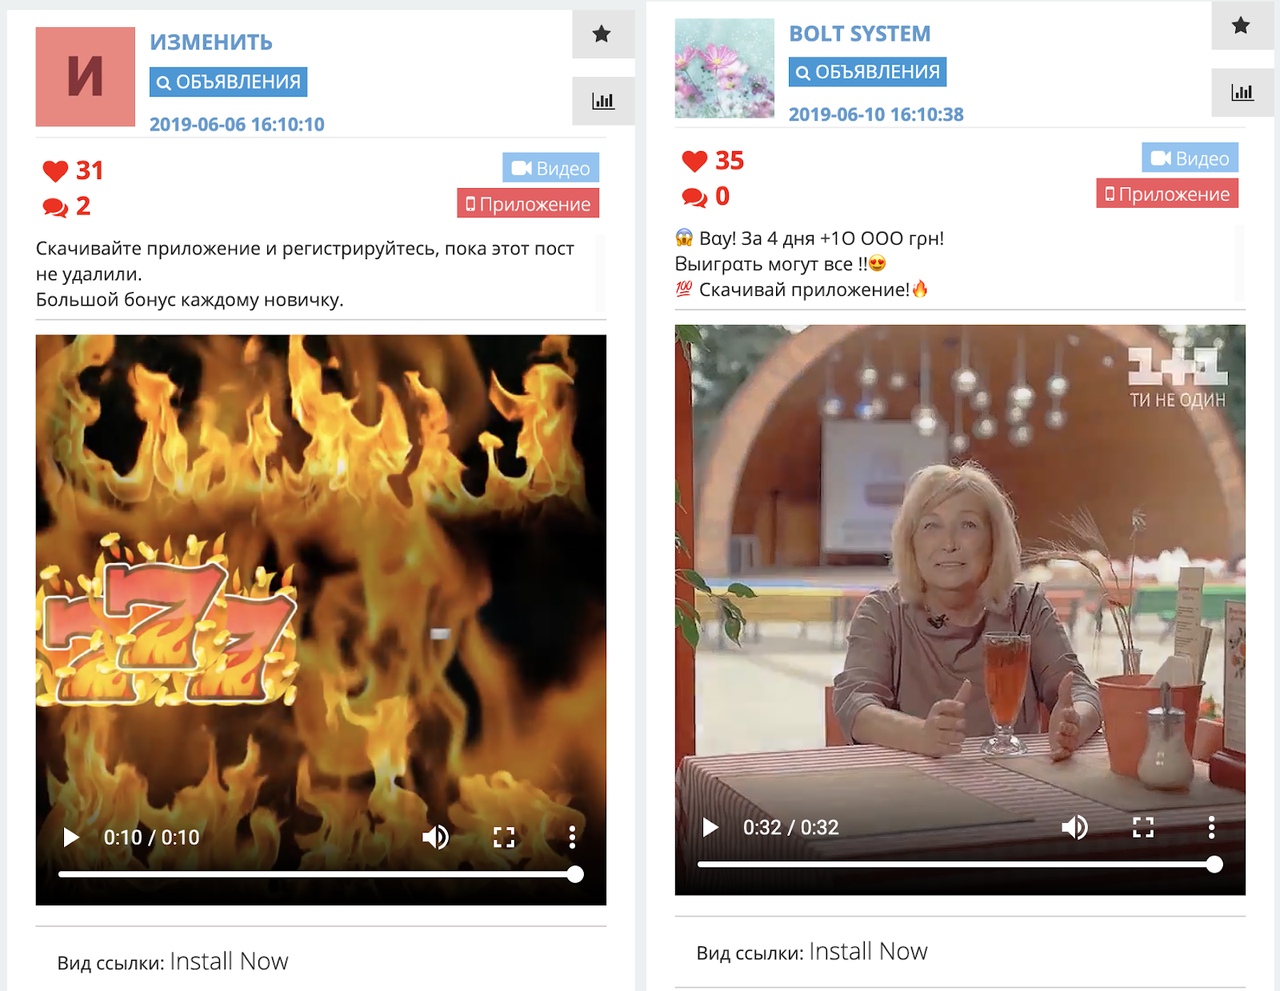Star the ИЗМЕНИТЬ ad card
The width and height of the screenshot is (1280, 991).
tap(602, 34)
